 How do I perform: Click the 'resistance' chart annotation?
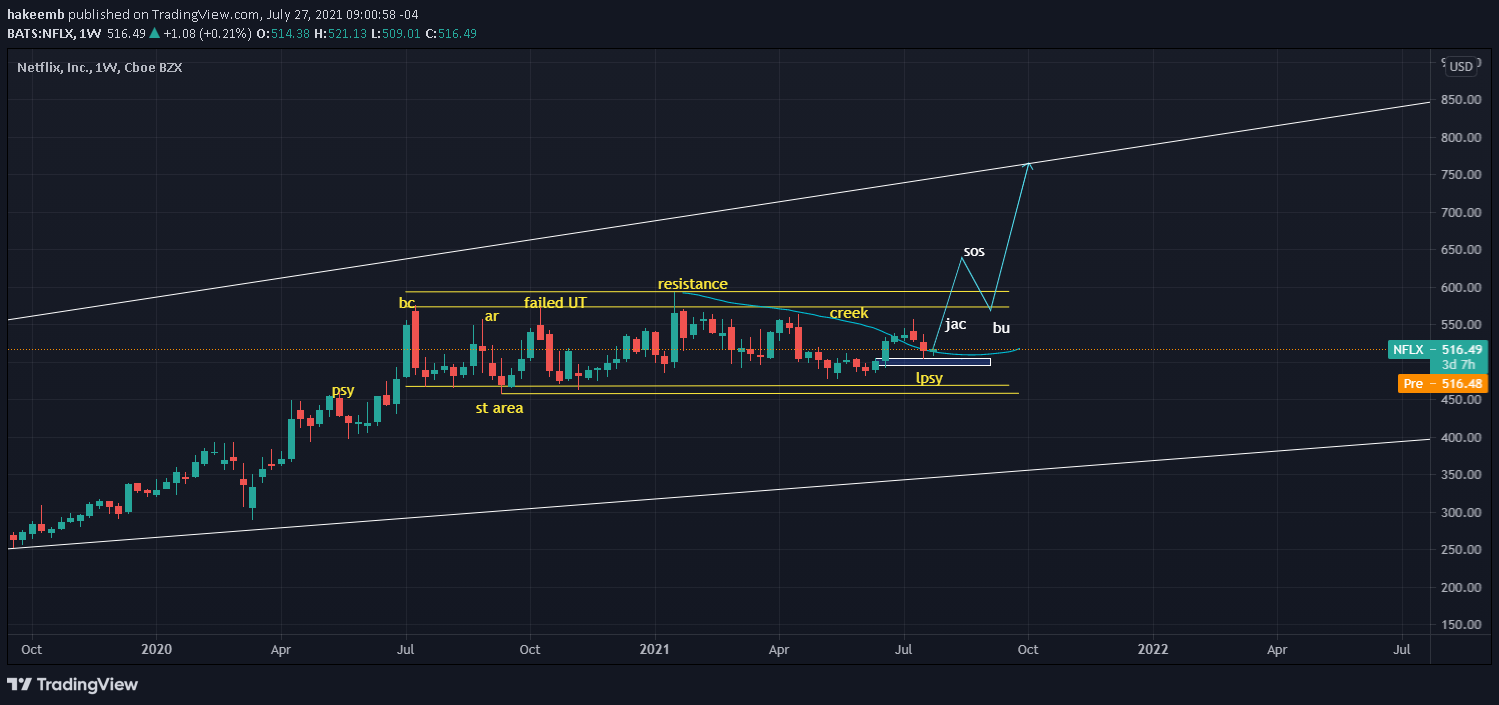point(692,284)
